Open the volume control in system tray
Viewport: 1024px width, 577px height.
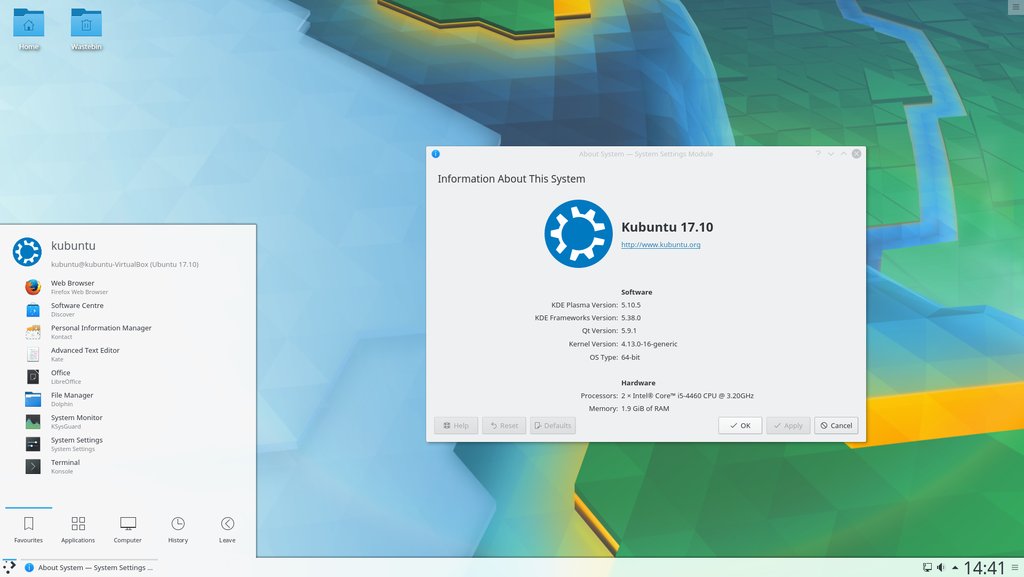click(941, 568)
